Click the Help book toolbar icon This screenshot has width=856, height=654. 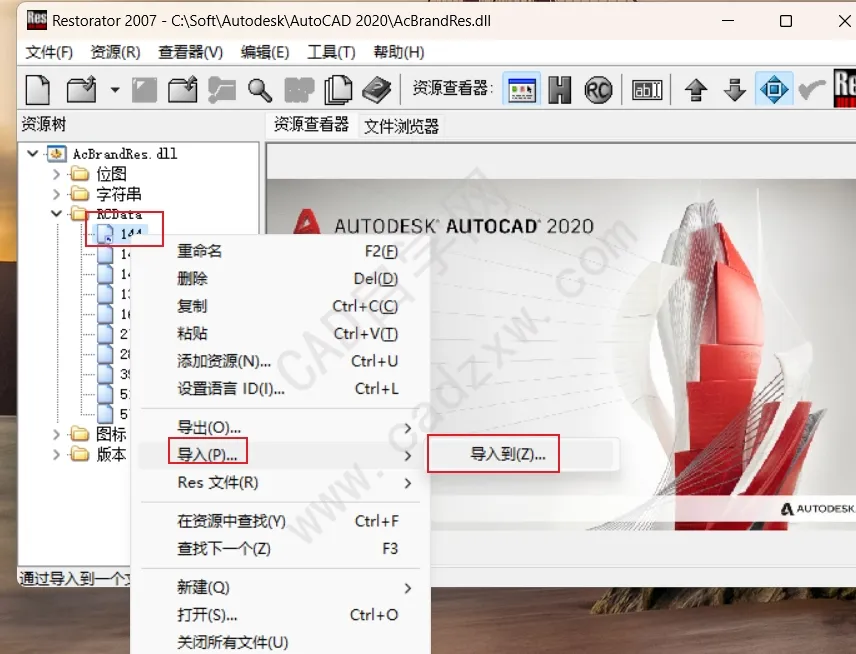[377, 90]
